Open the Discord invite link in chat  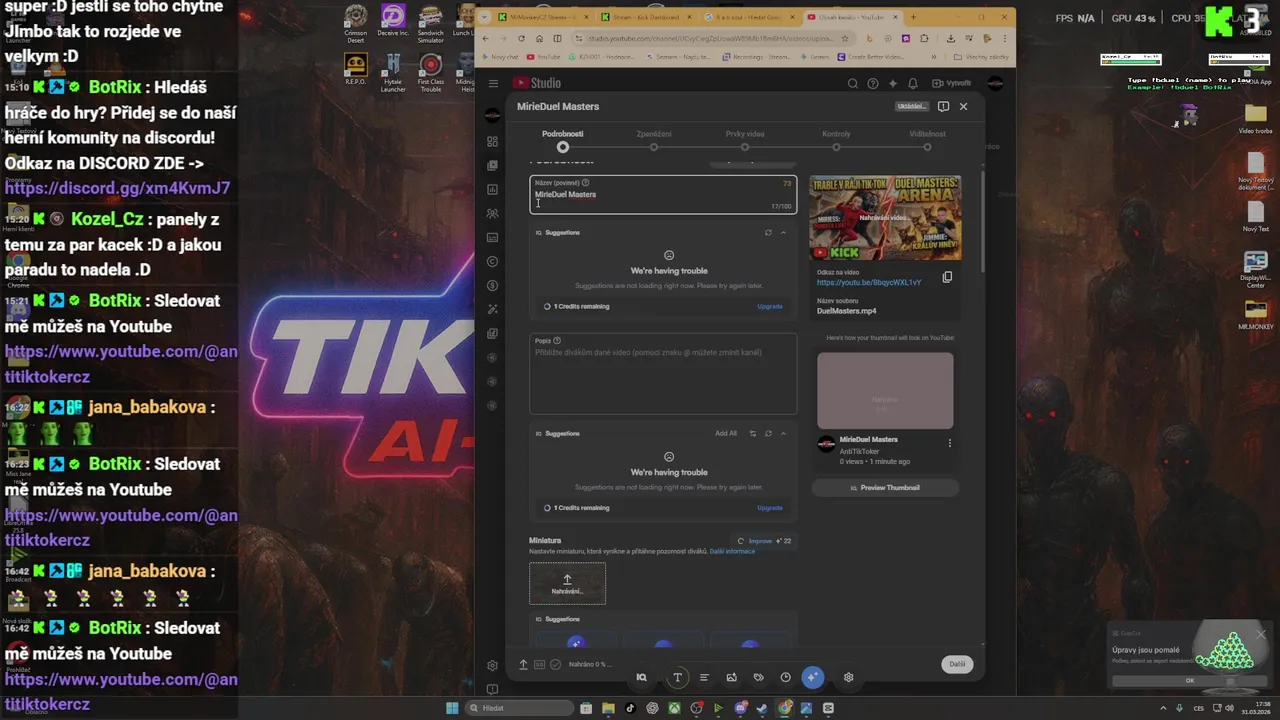point(117,188)
